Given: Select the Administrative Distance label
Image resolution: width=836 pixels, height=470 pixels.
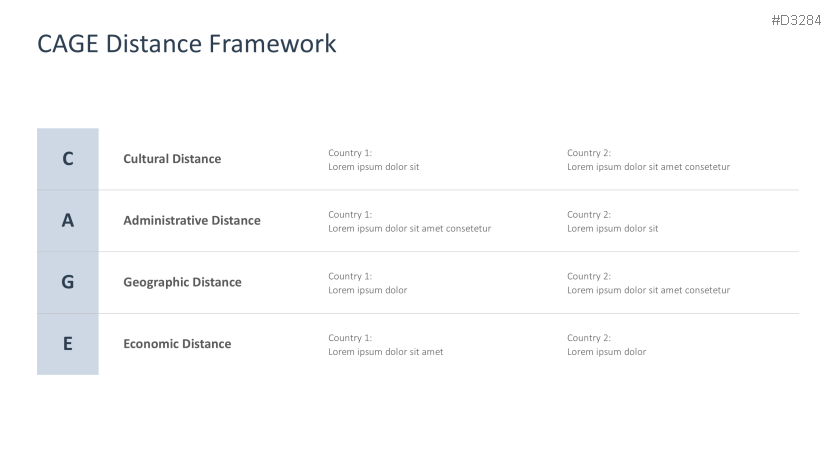Looking at the screenshot, I should click(x=191, y=221).
